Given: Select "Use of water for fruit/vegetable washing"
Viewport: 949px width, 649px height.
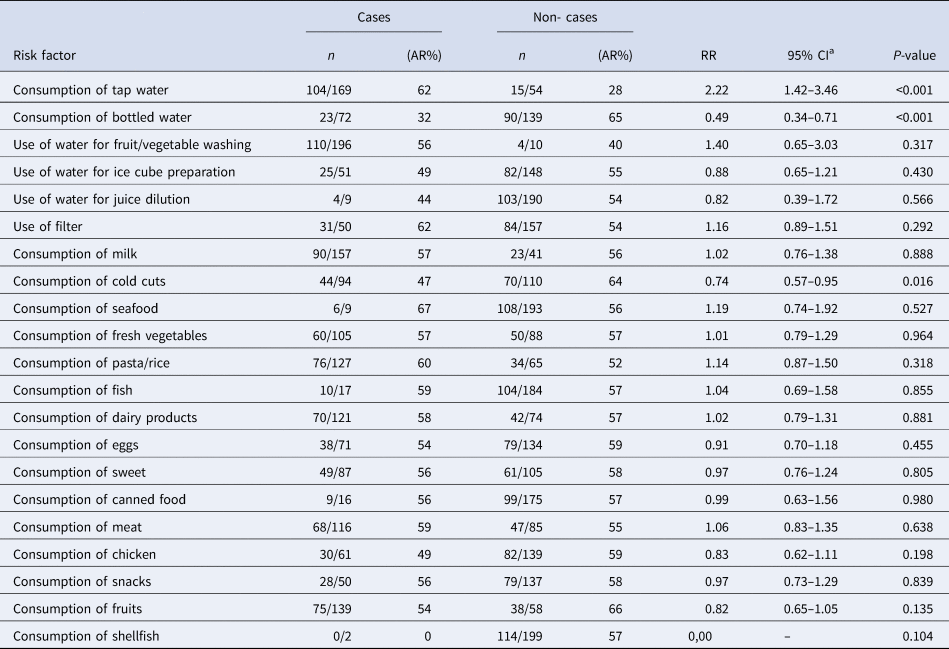Looking at the screenshot, I should 132,145.
